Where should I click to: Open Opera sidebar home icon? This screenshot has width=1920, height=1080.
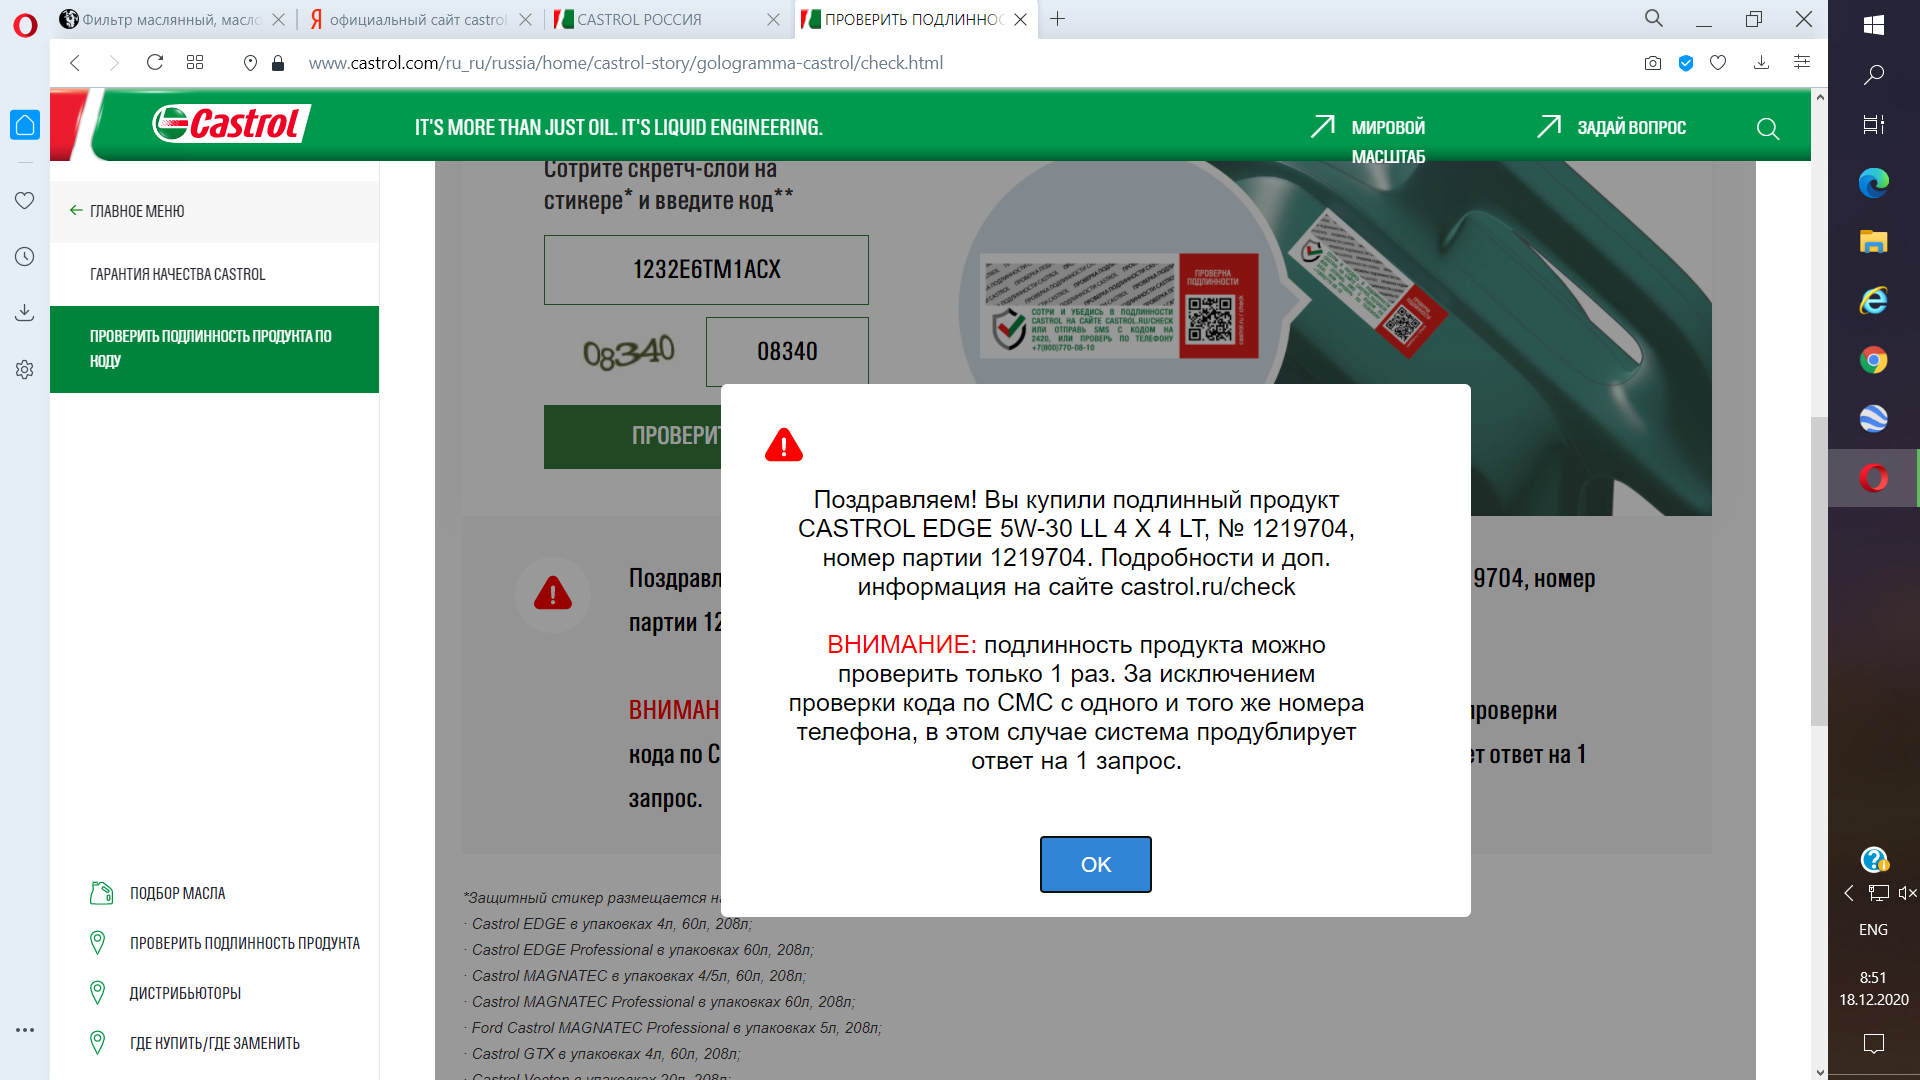[25, 125]
